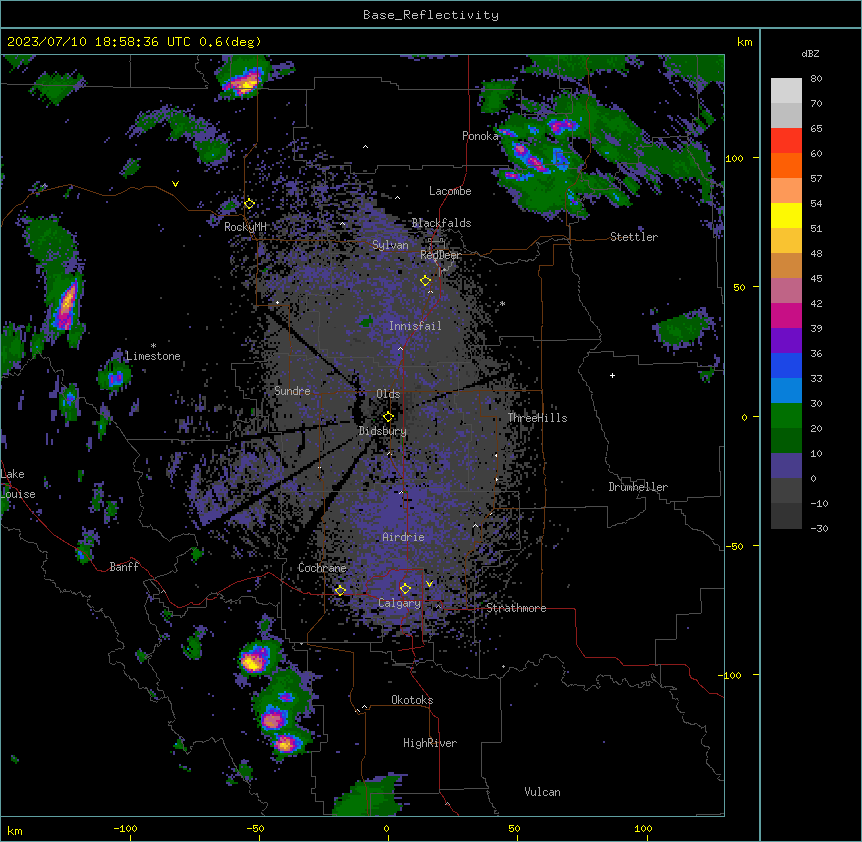Click the Ponoka city label
Viewport: 862px width, 842px height.
click(480, 136)
